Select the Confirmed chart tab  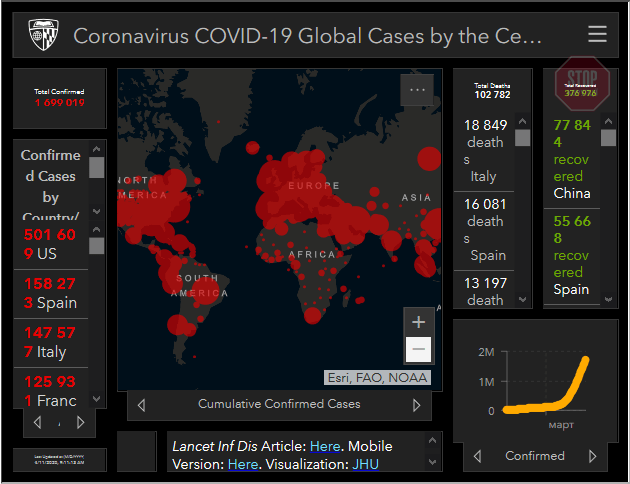coord(535,456)
